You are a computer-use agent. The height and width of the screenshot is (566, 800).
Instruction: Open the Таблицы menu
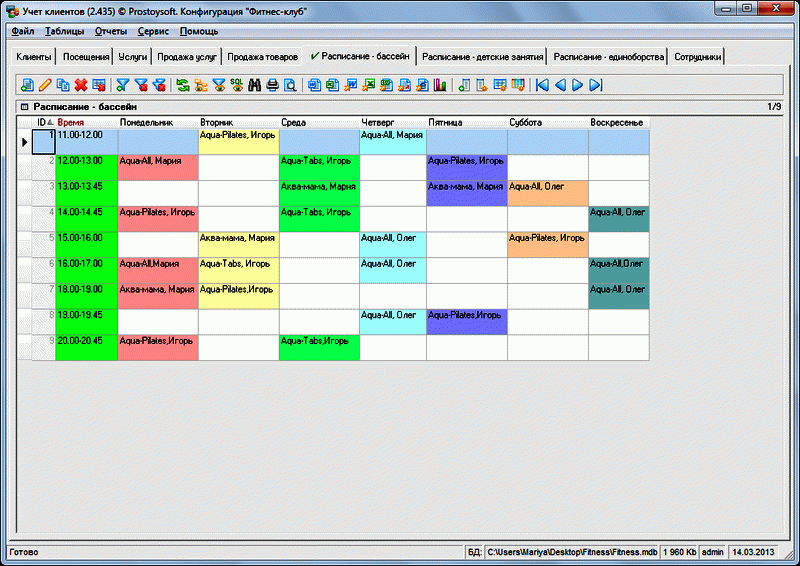(x=64, y=31)
